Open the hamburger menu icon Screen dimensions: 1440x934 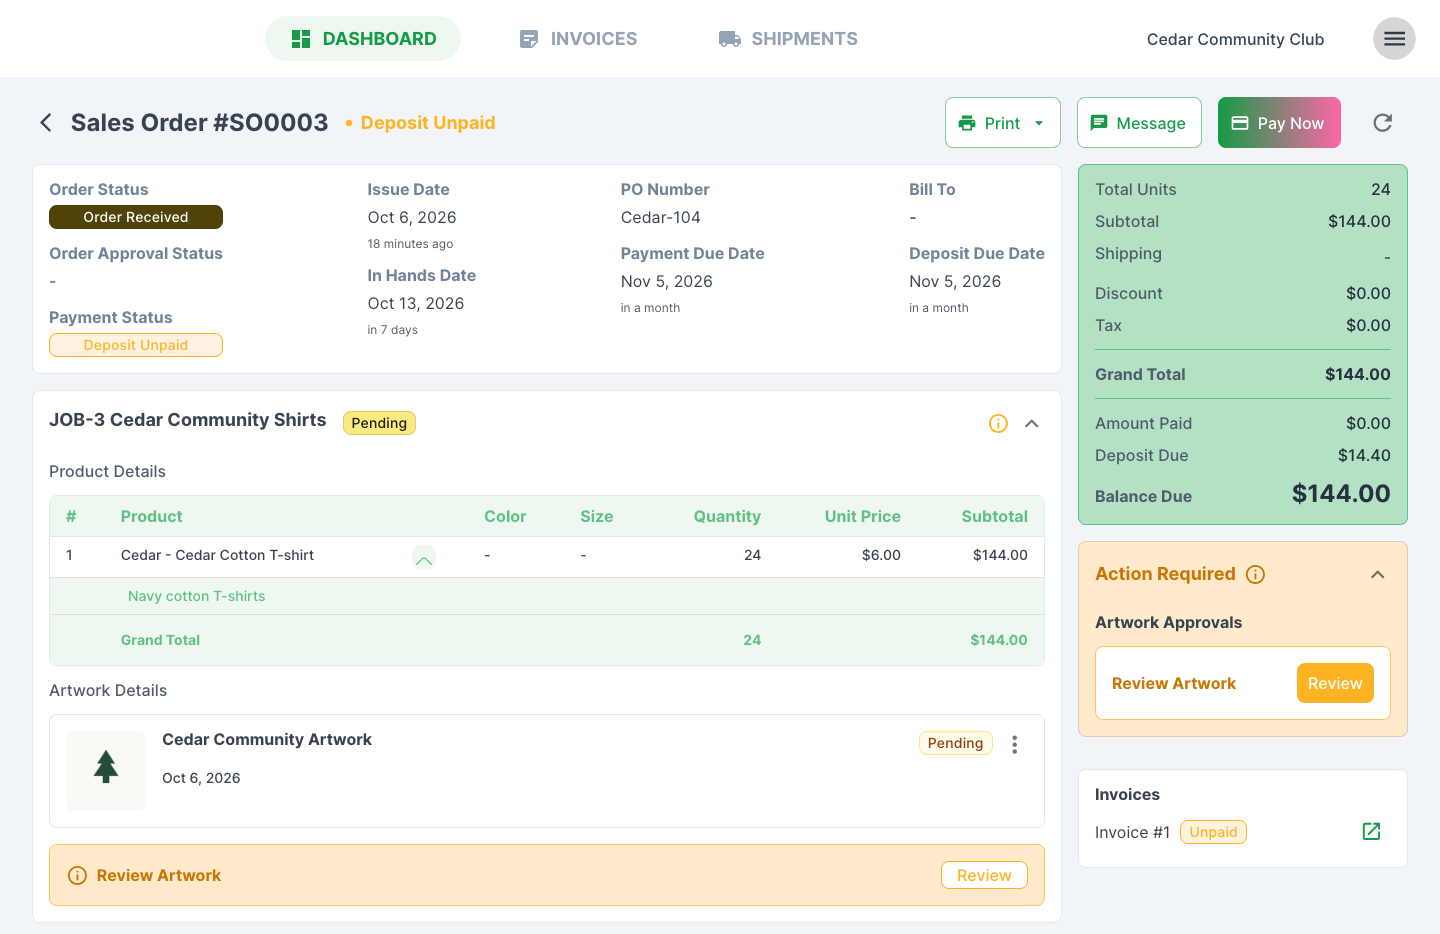click(x=1394, y=39)
